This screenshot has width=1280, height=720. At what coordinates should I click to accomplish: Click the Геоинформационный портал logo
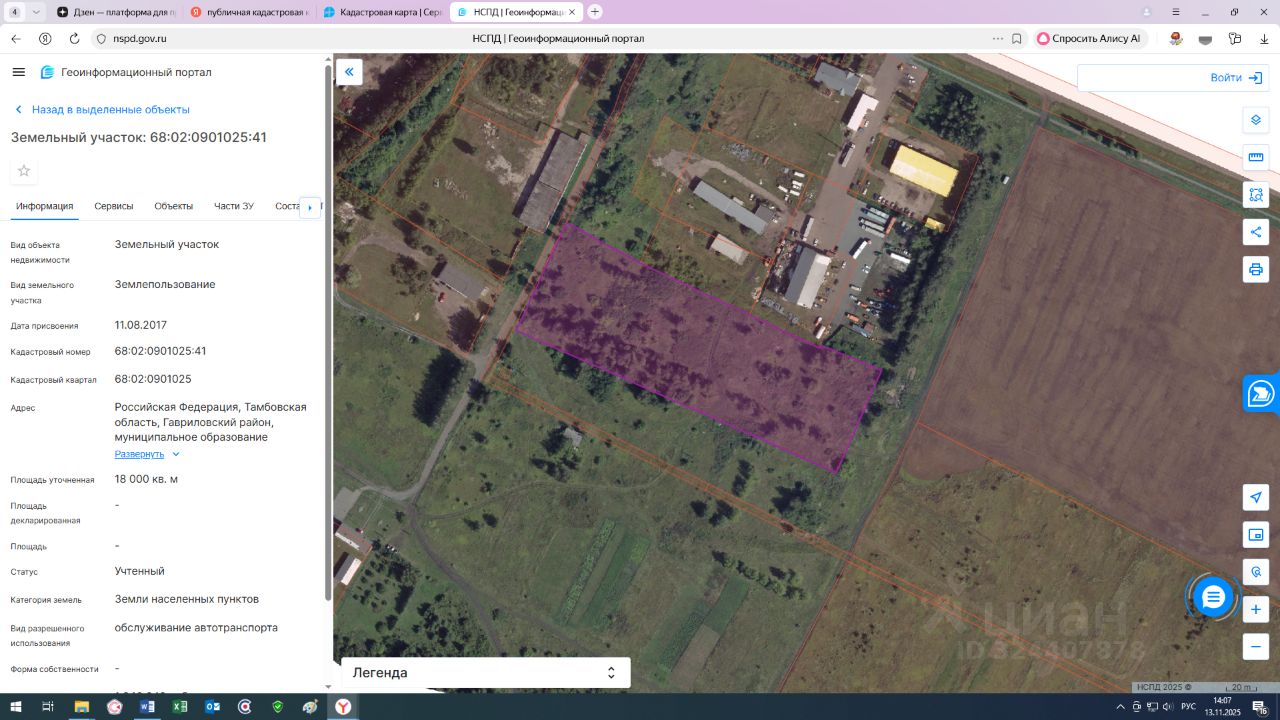(126, 72)
